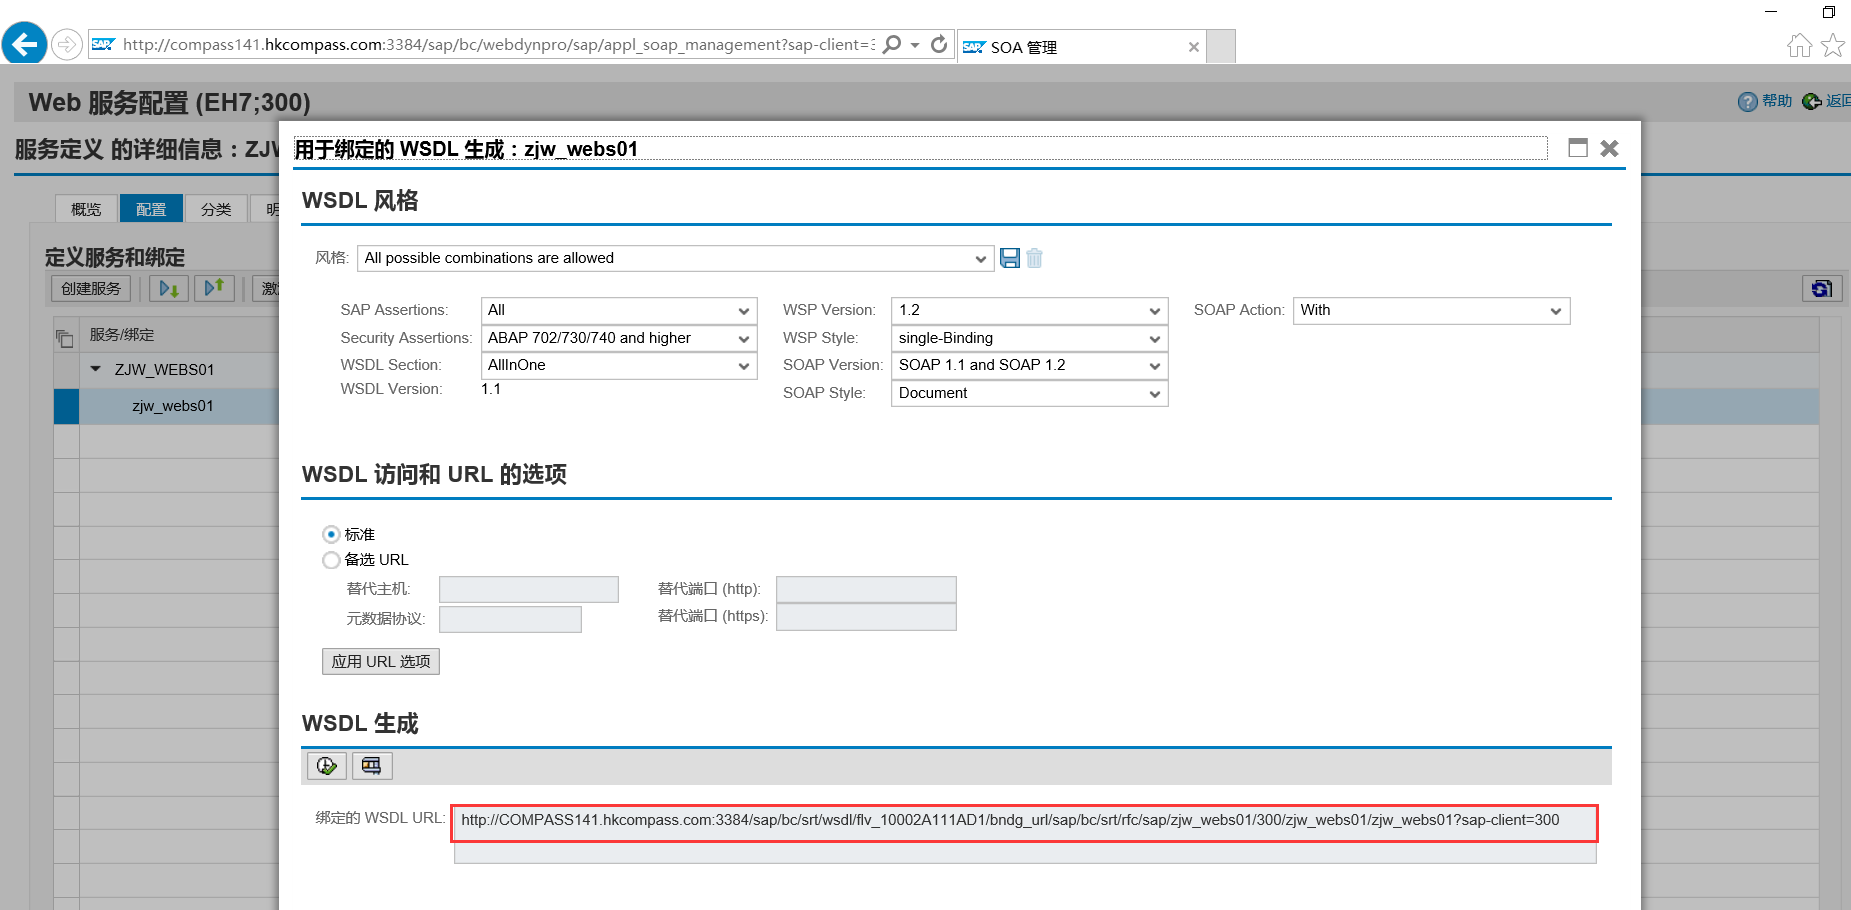Viewport: 1851px width, 910px height.
Task: Click the 应用 URL 选项 button
Action: [x=381, y=662]
